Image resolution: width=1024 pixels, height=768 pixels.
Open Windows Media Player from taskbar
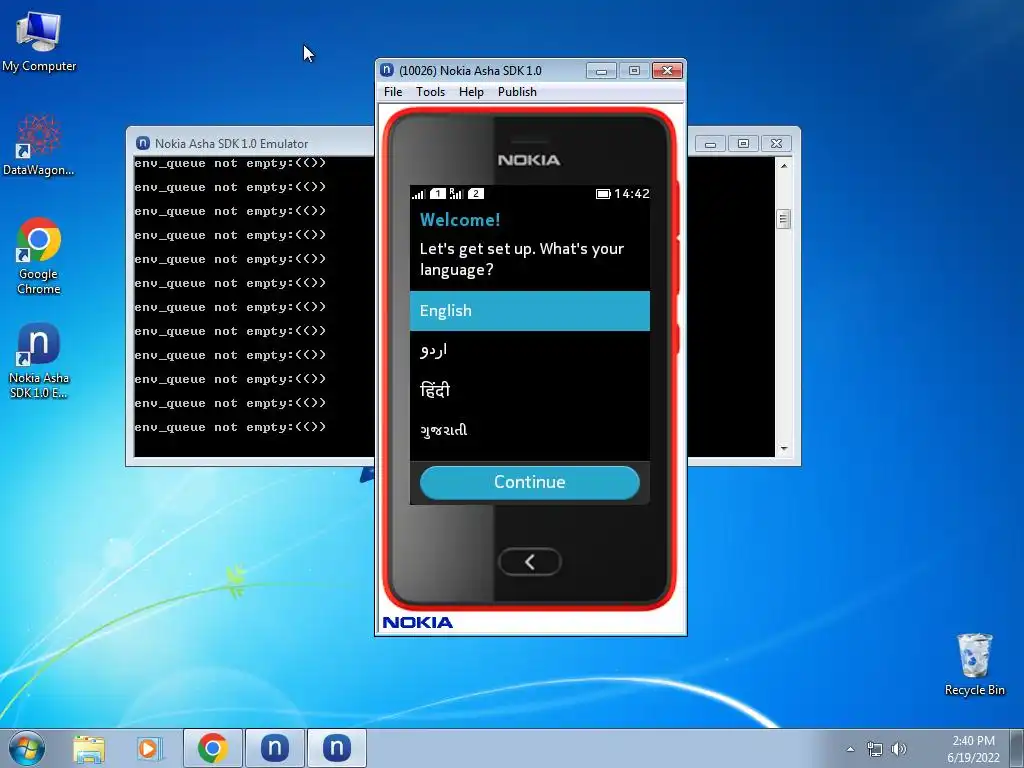(x=150, y=748)
